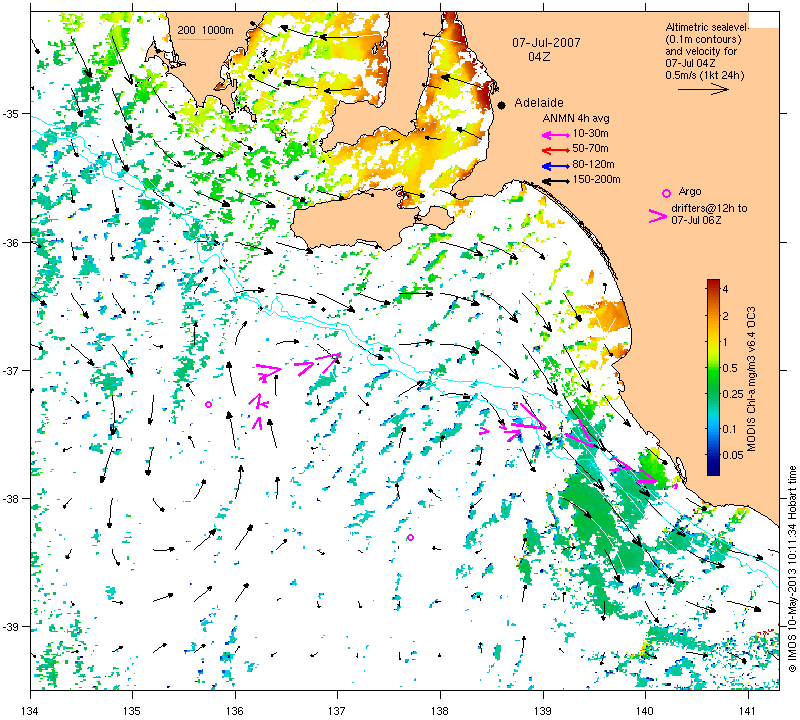Click the black 150-200m legend arrow
Screen dimensions: 800x720
pyautogui.click(x=555, y=181)
